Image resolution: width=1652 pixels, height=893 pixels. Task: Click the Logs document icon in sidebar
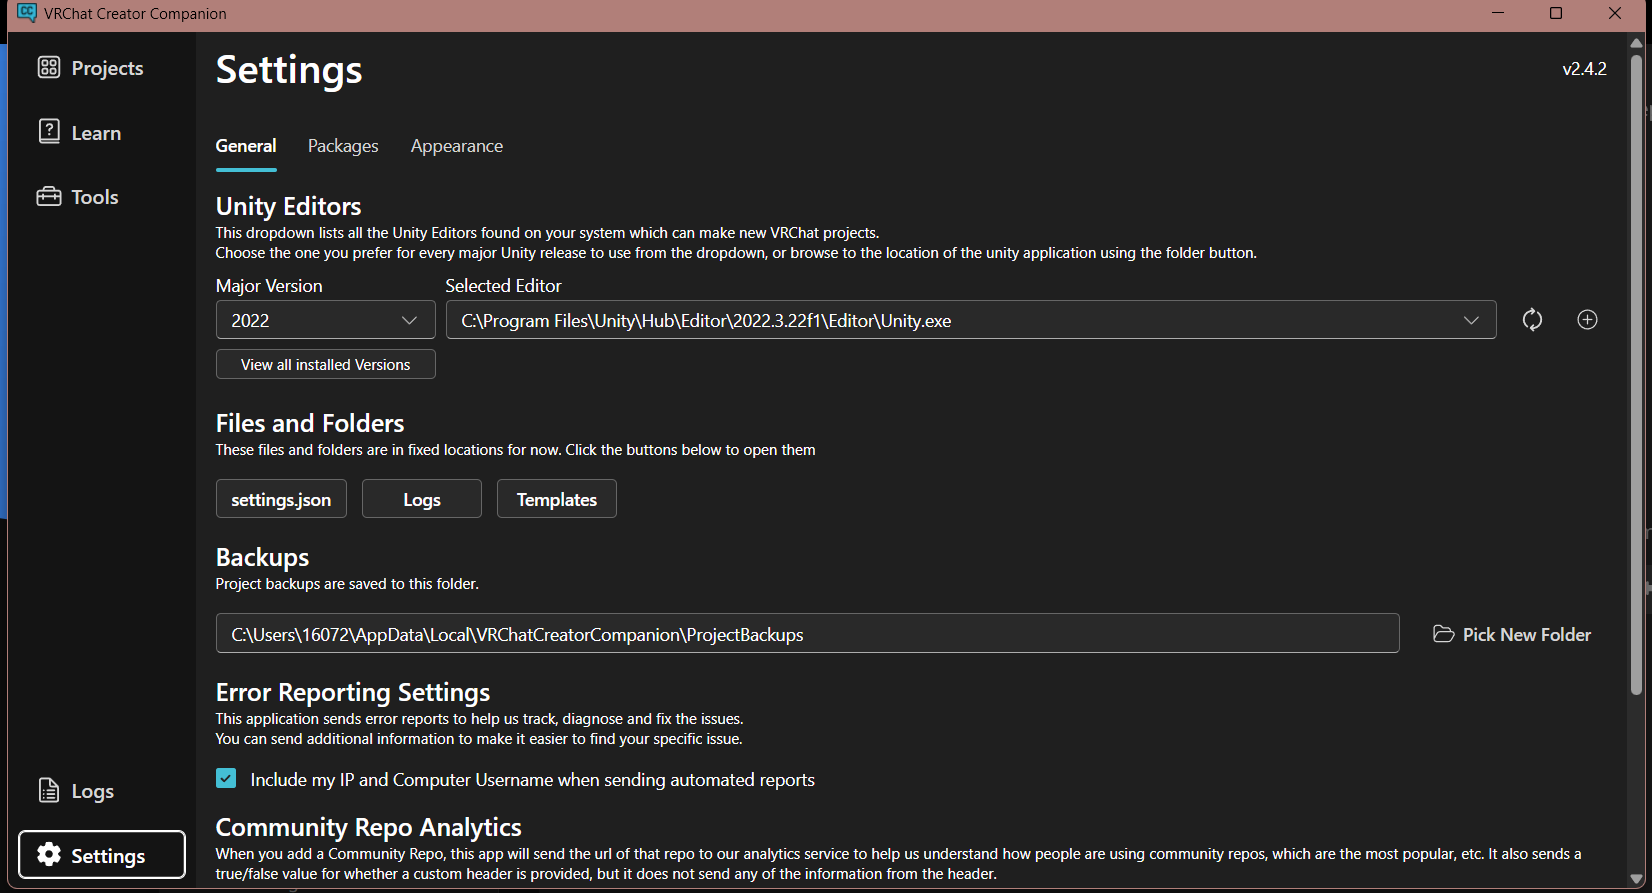tap(49, 791)
